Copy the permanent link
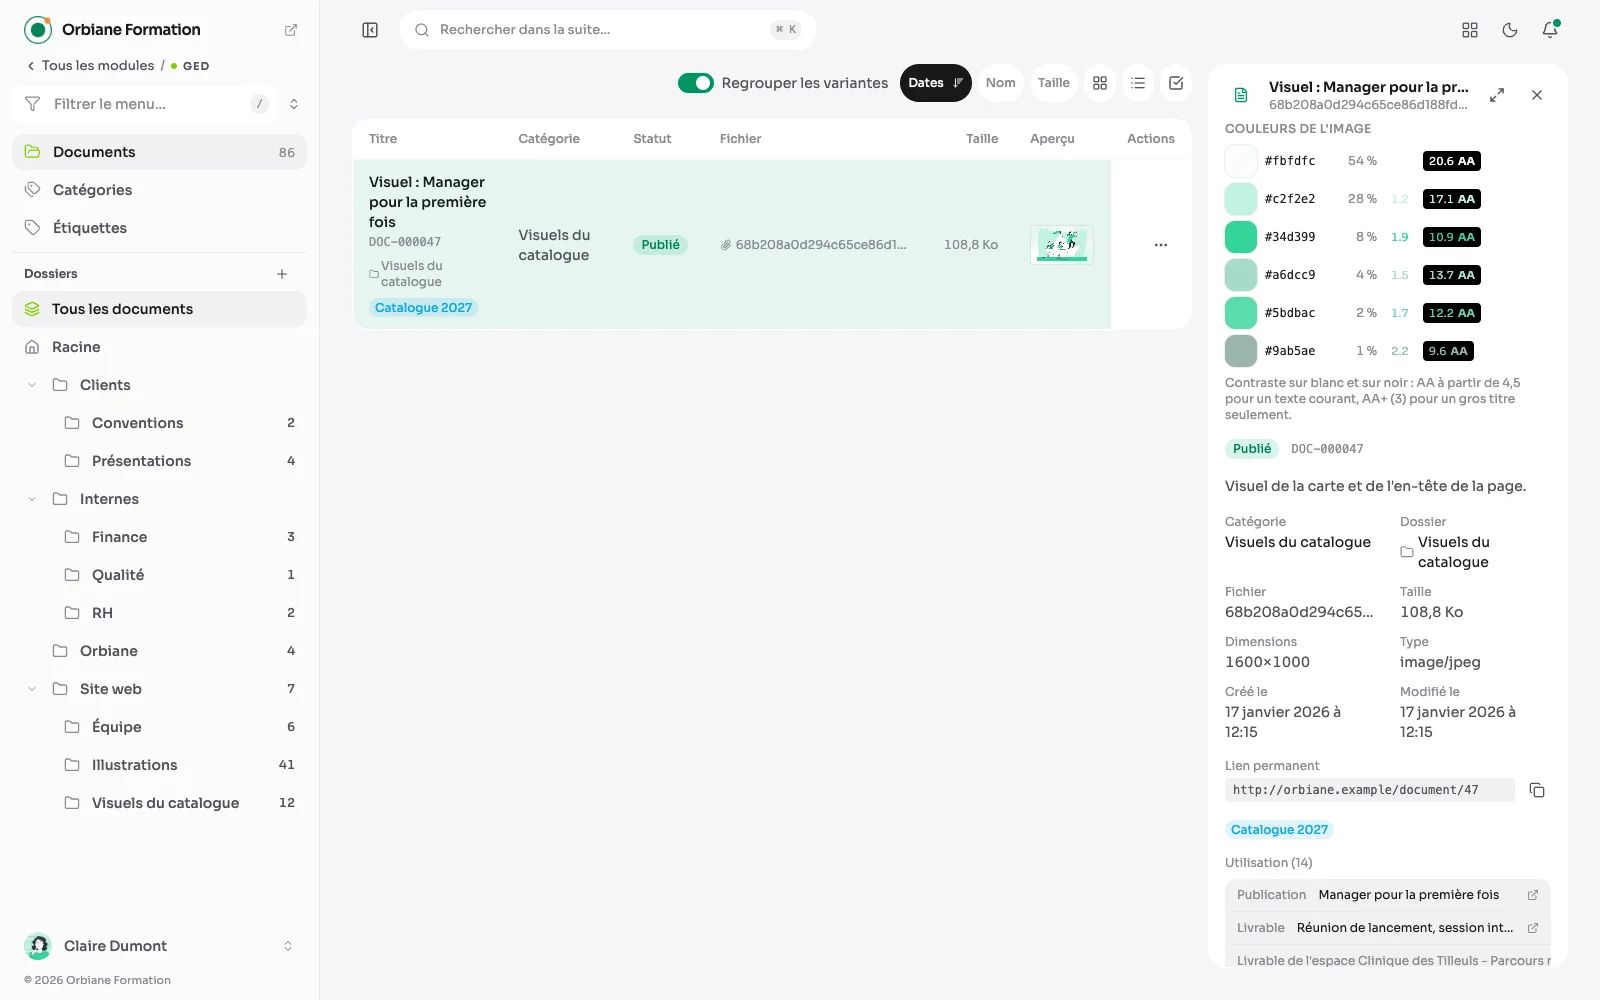 click(1537, 790)
